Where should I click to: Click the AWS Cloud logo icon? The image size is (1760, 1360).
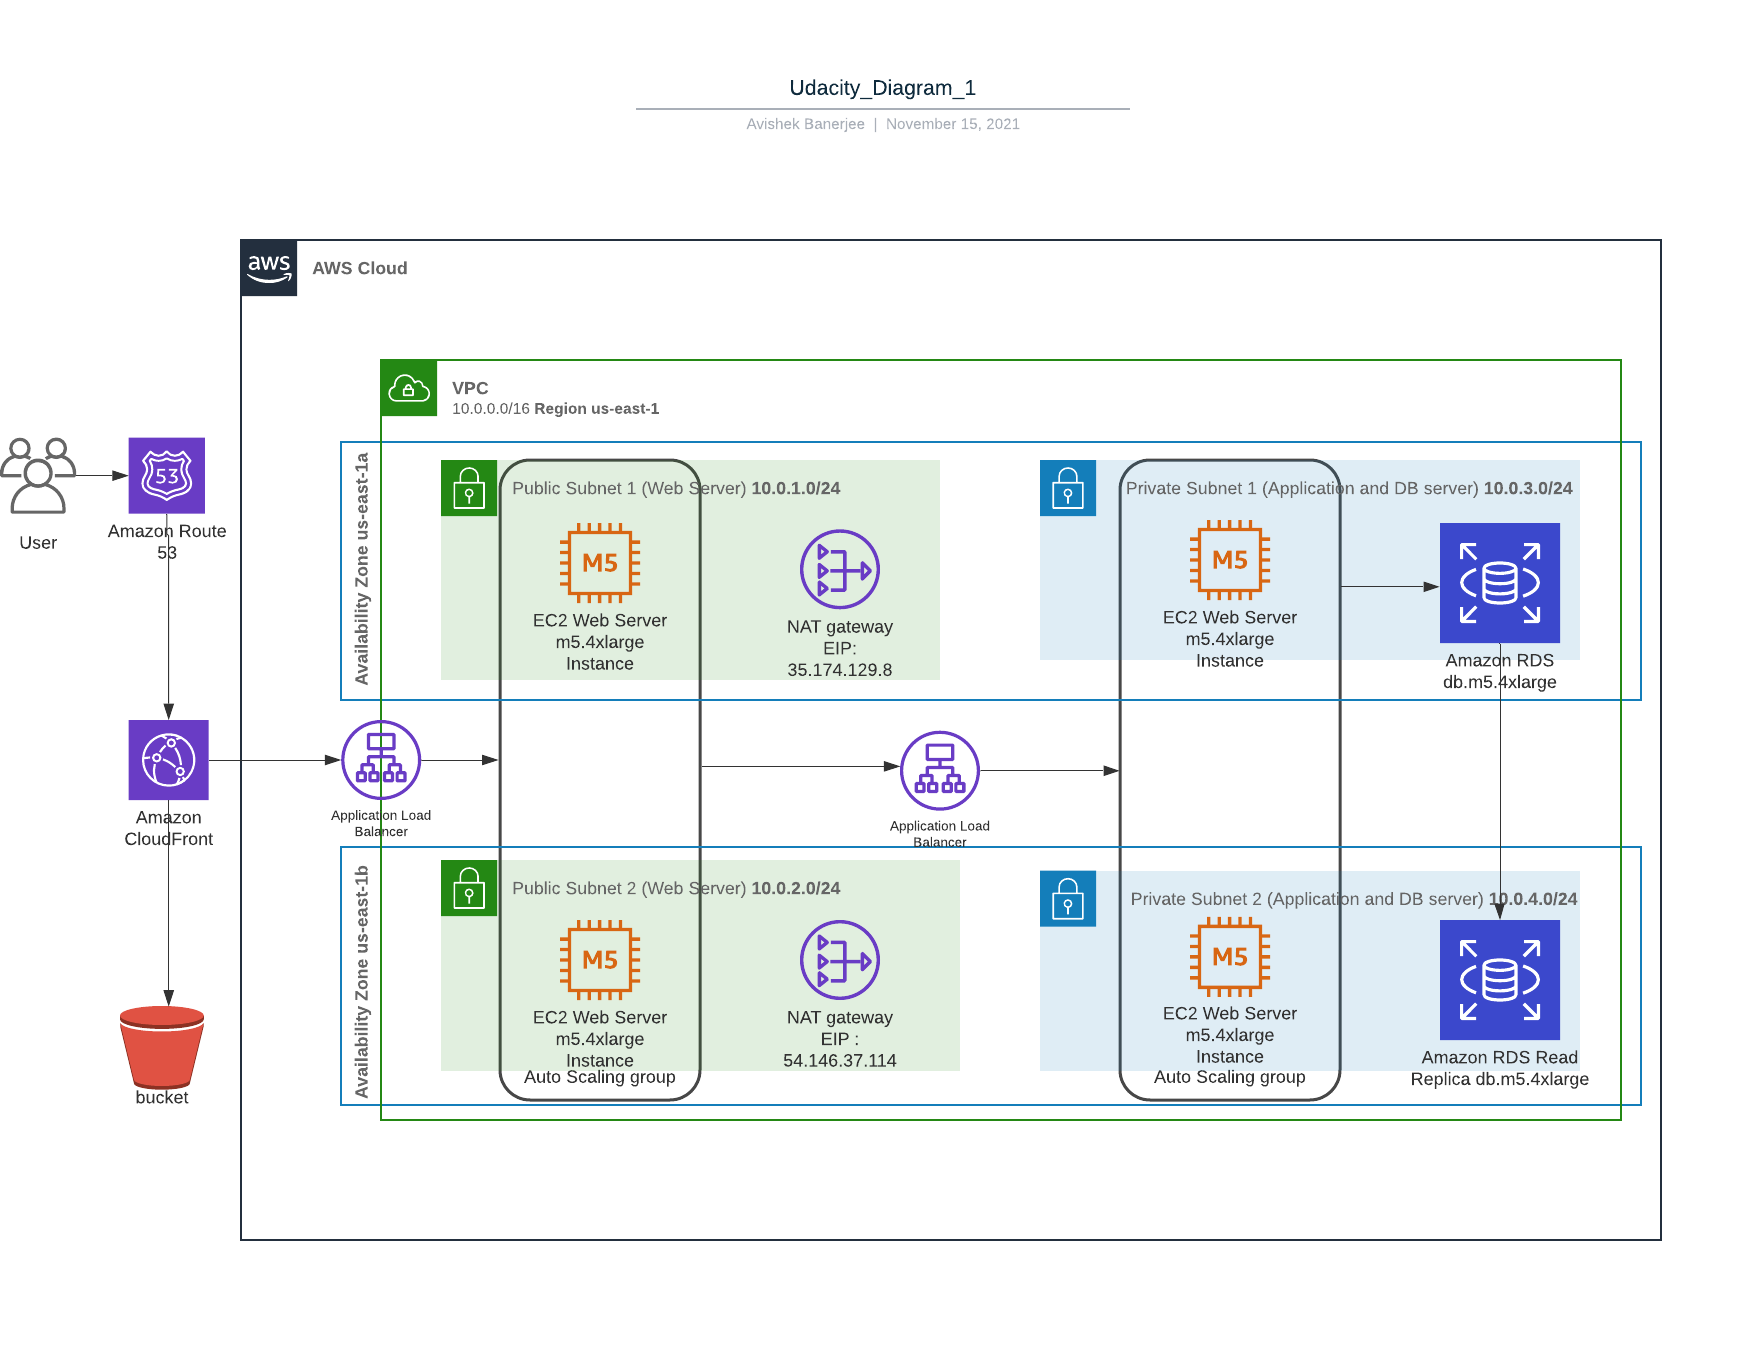click(269, 268)
